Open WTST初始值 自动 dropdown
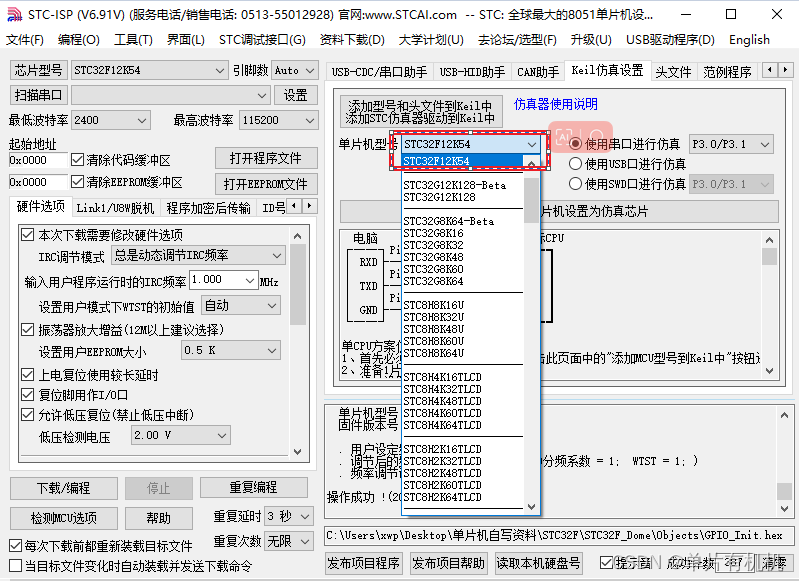Screen dimensions: 799x581 pyautogui.click(x=241, y=305)
